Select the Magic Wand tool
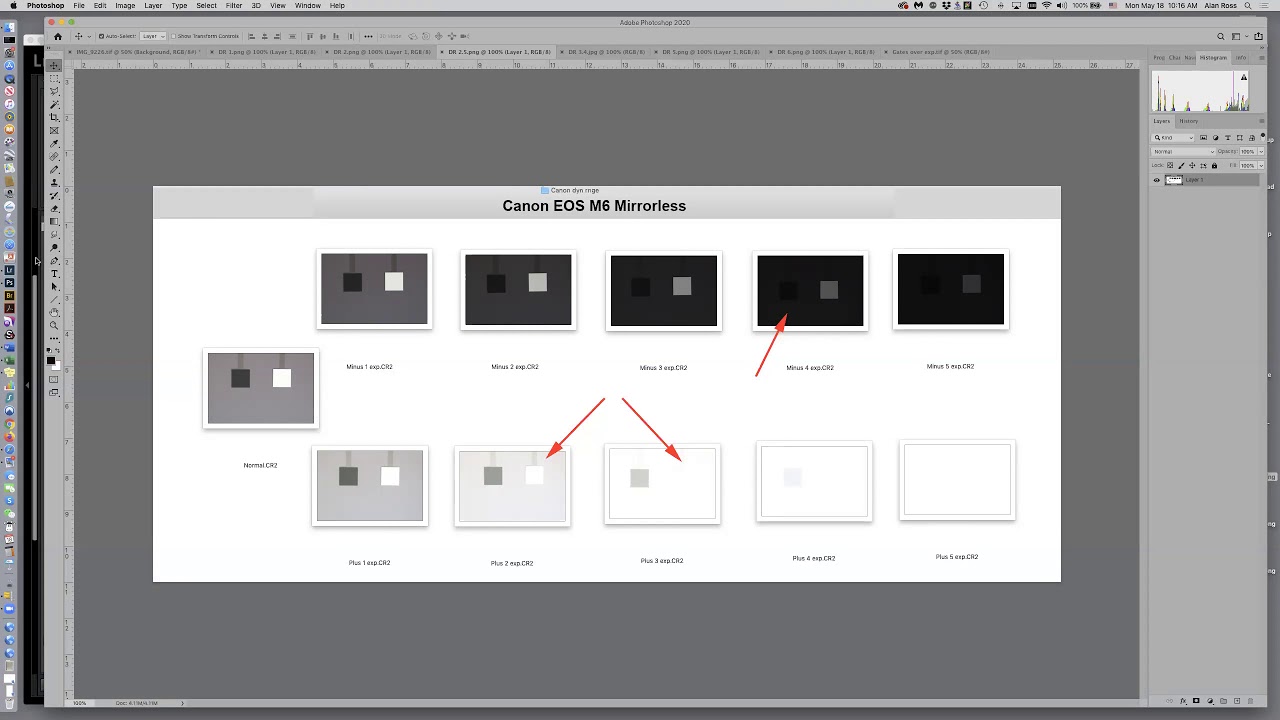Viewport: 1280px width, 720px height. tap(55, 103)
